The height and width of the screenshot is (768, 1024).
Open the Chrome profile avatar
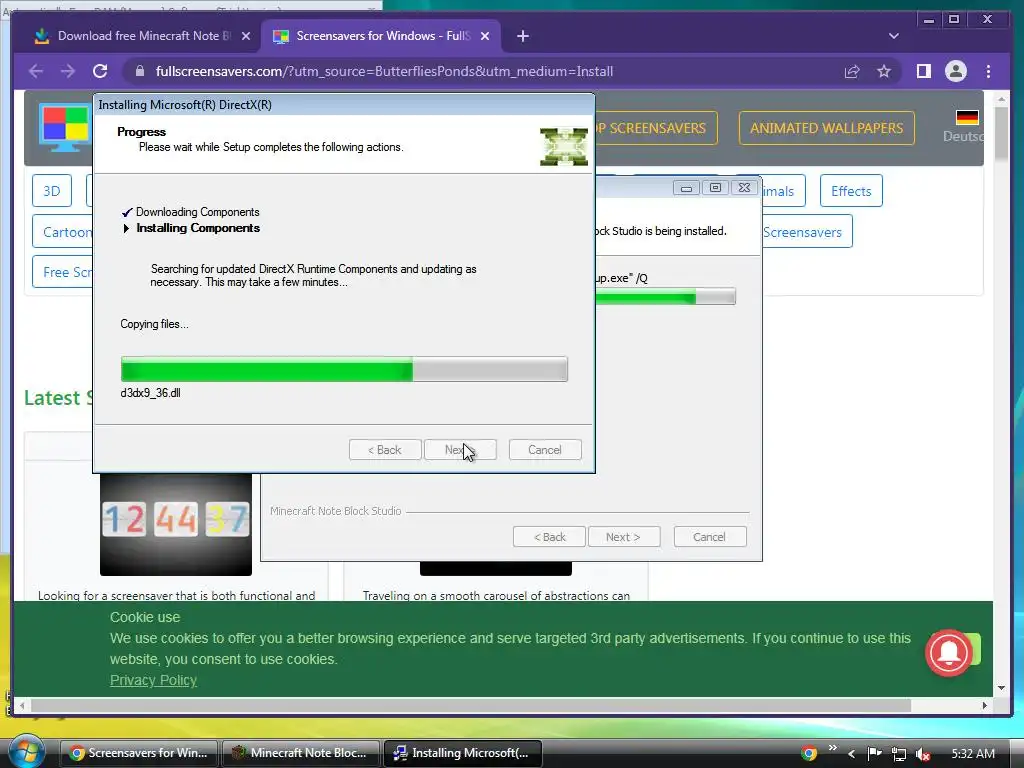(955, 71)
